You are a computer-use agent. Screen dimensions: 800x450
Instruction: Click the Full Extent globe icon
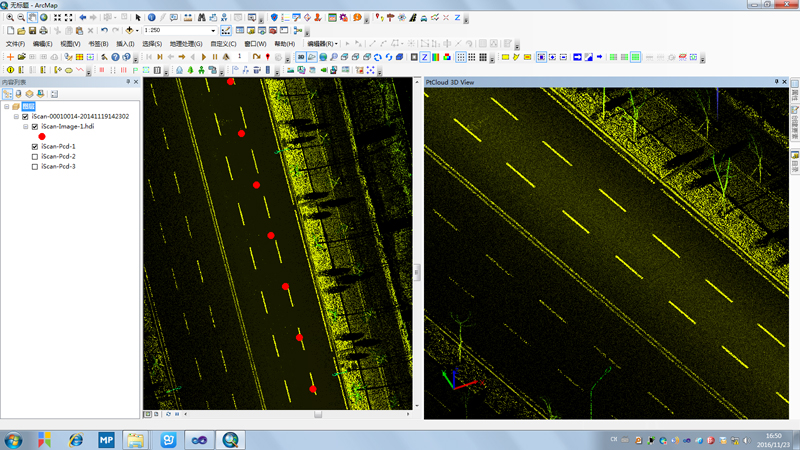coord(44,18)
